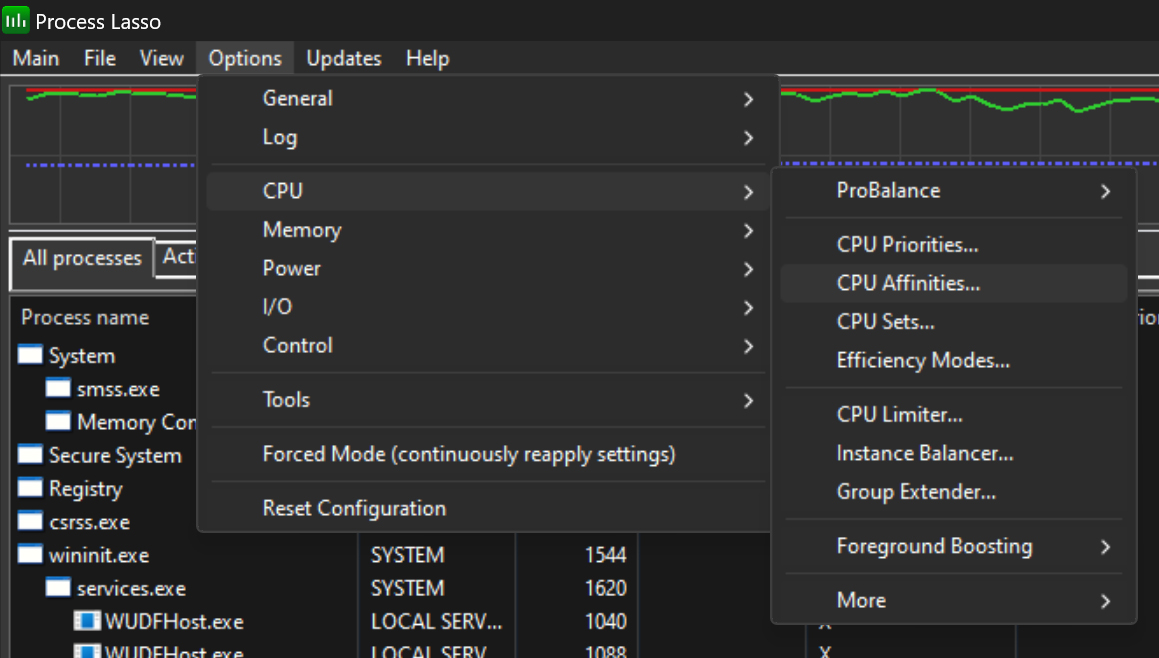This screenshot has height=658, width=1159.
Task: Click the wininit.exe process icon
Action: click(31, 555)
